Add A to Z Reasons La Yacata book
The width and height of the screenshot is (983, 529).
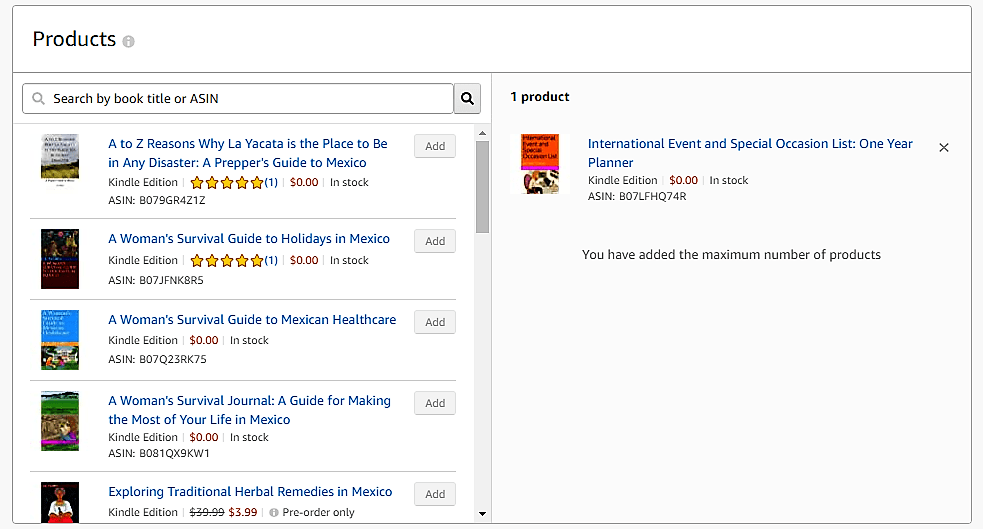coord(435,146)
